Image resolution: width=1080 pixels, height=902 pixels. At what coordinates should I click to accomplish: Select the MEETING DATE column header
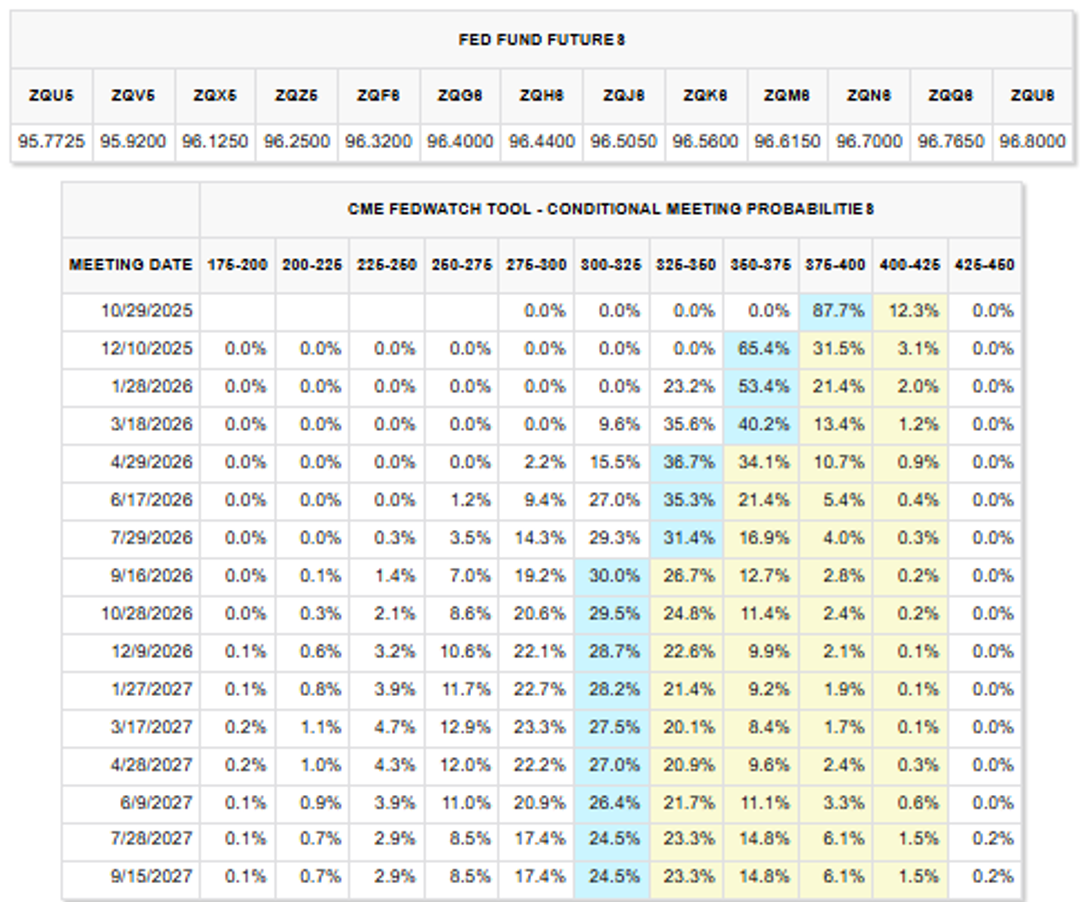tap(130, 265)
